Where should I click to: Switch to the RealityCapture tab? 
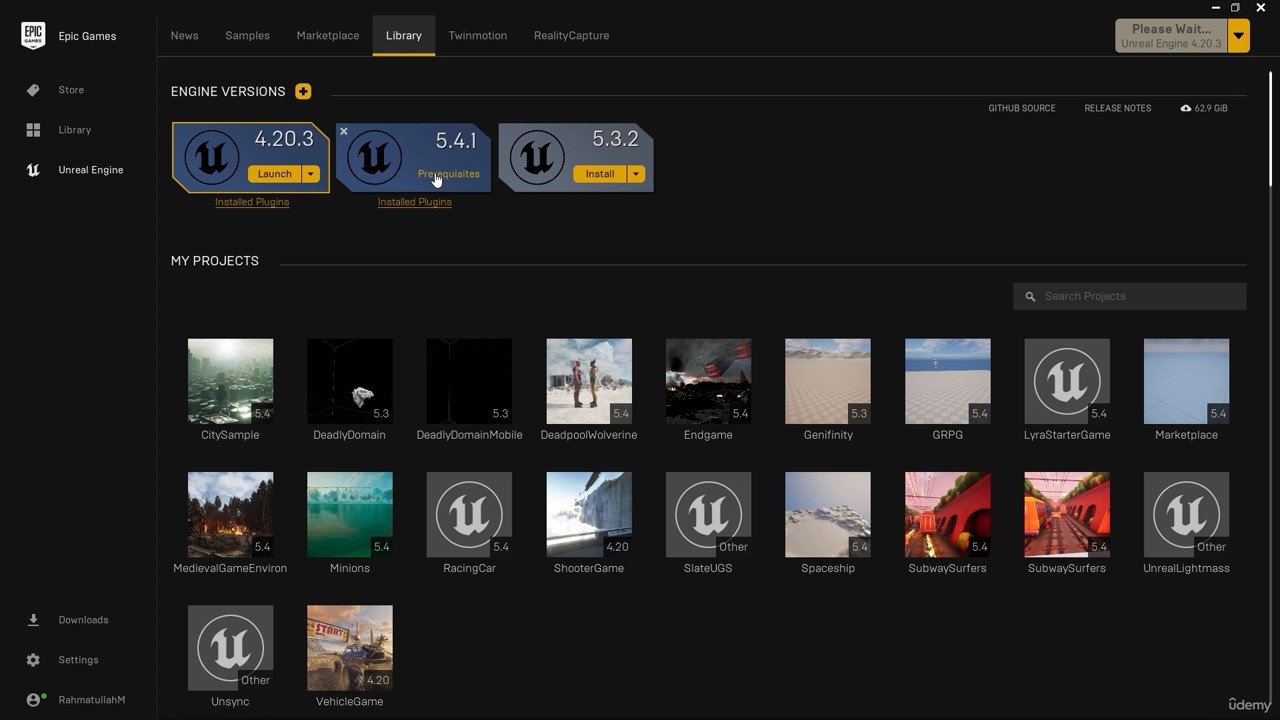coord(572,35)
